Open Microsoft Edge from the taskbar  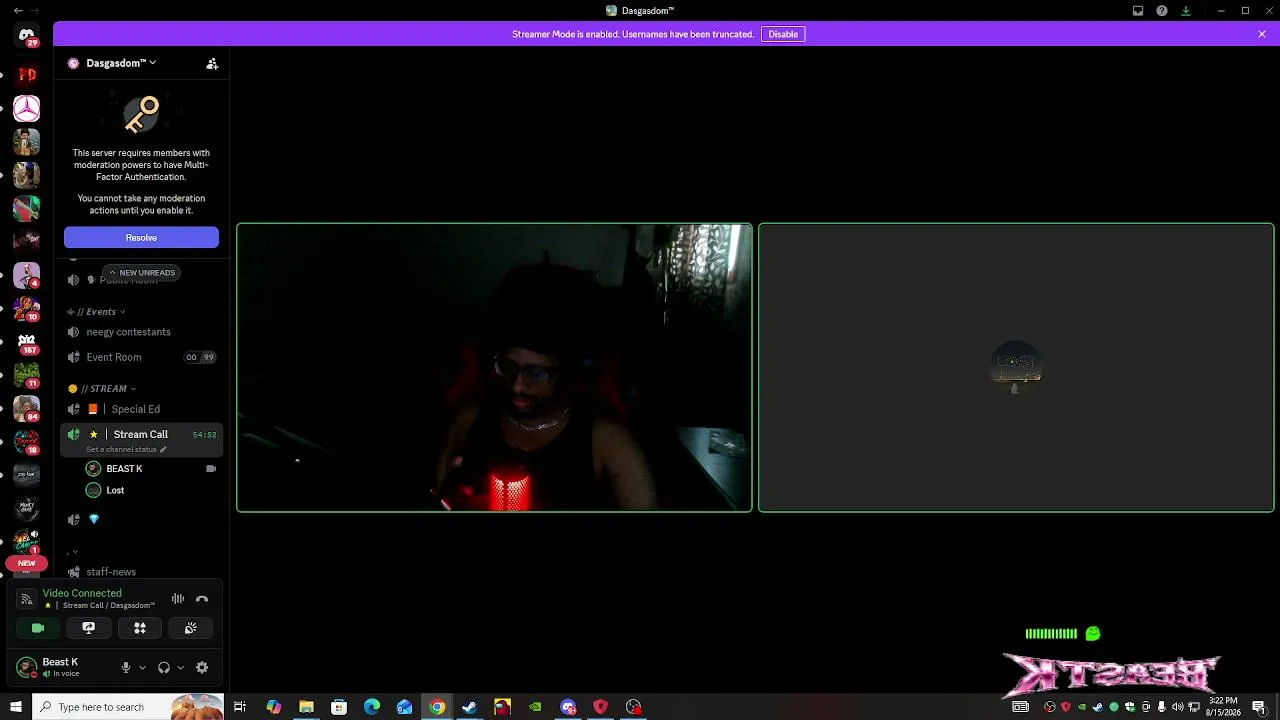click(372, 707)
